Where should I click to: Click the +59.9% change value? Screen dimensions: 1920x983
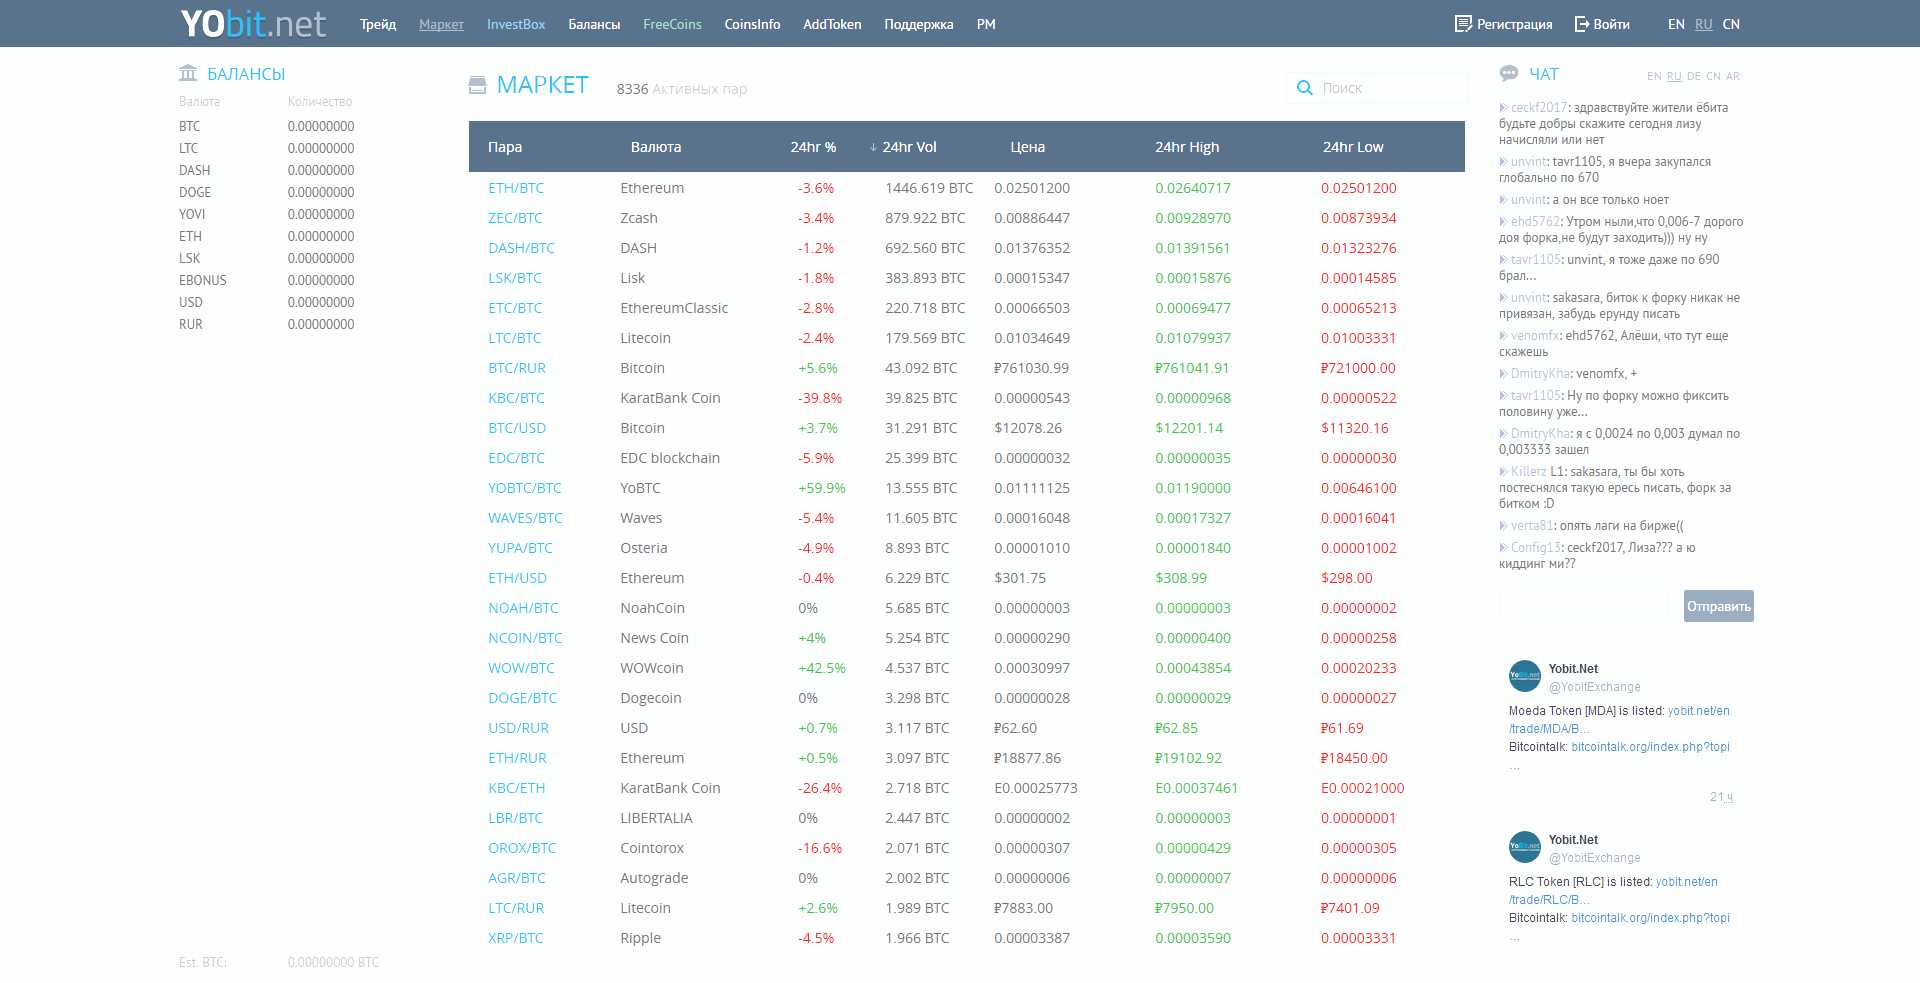tap(822, 488)
